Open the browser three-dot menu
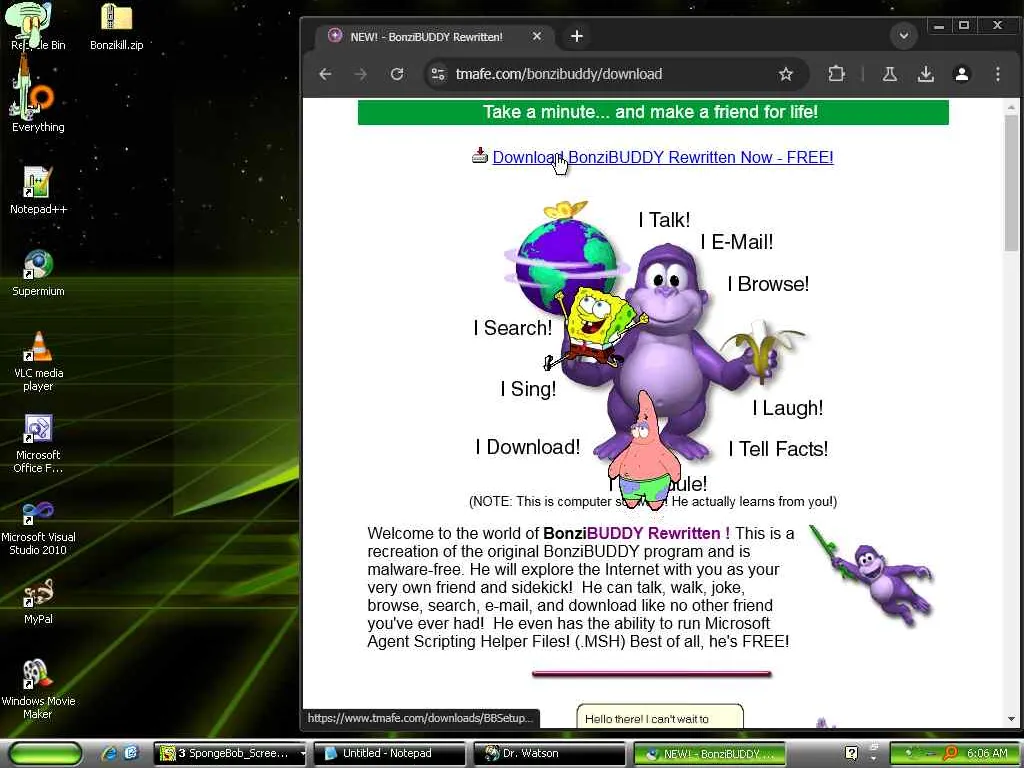 pos(998,74)
